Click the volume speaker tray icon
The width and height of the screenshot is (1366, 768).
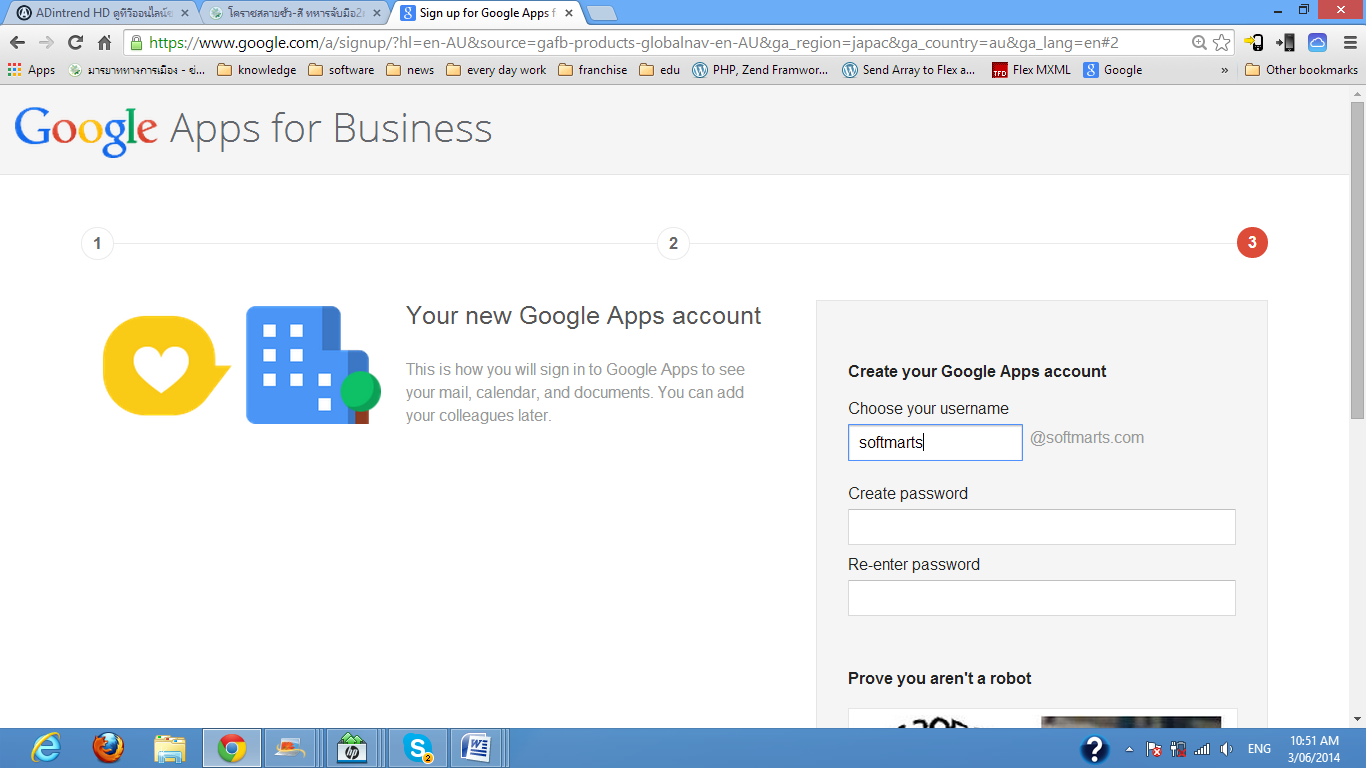coord(1227,749)
